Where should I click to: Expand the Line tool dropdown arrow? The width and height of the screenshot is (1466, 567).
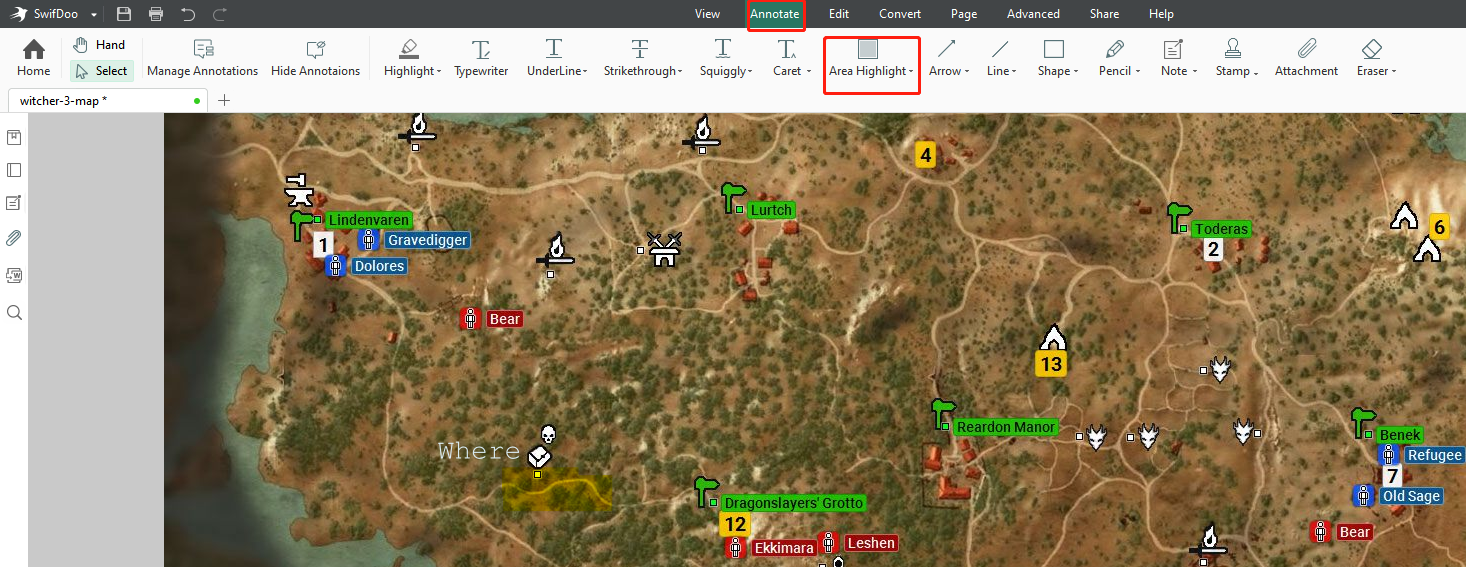[1014, 72]
